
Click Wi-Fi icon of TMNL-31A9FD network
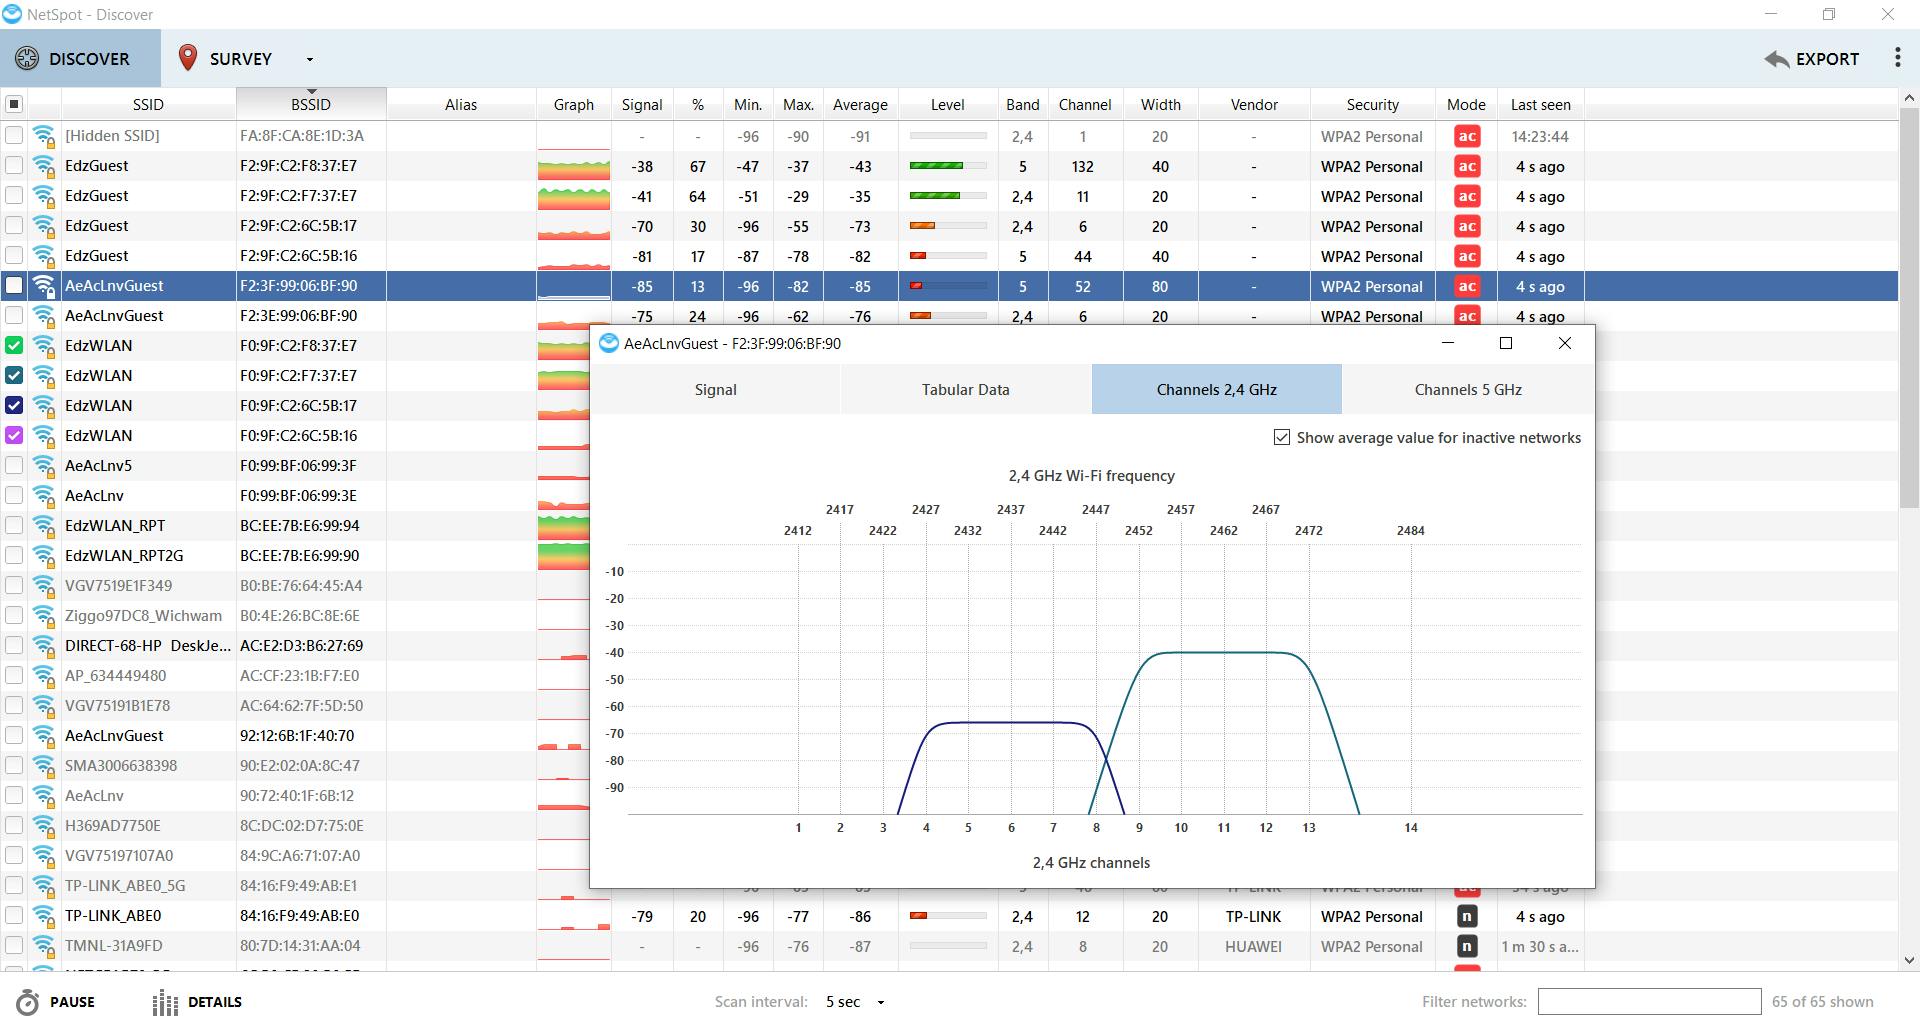(44, 946)
